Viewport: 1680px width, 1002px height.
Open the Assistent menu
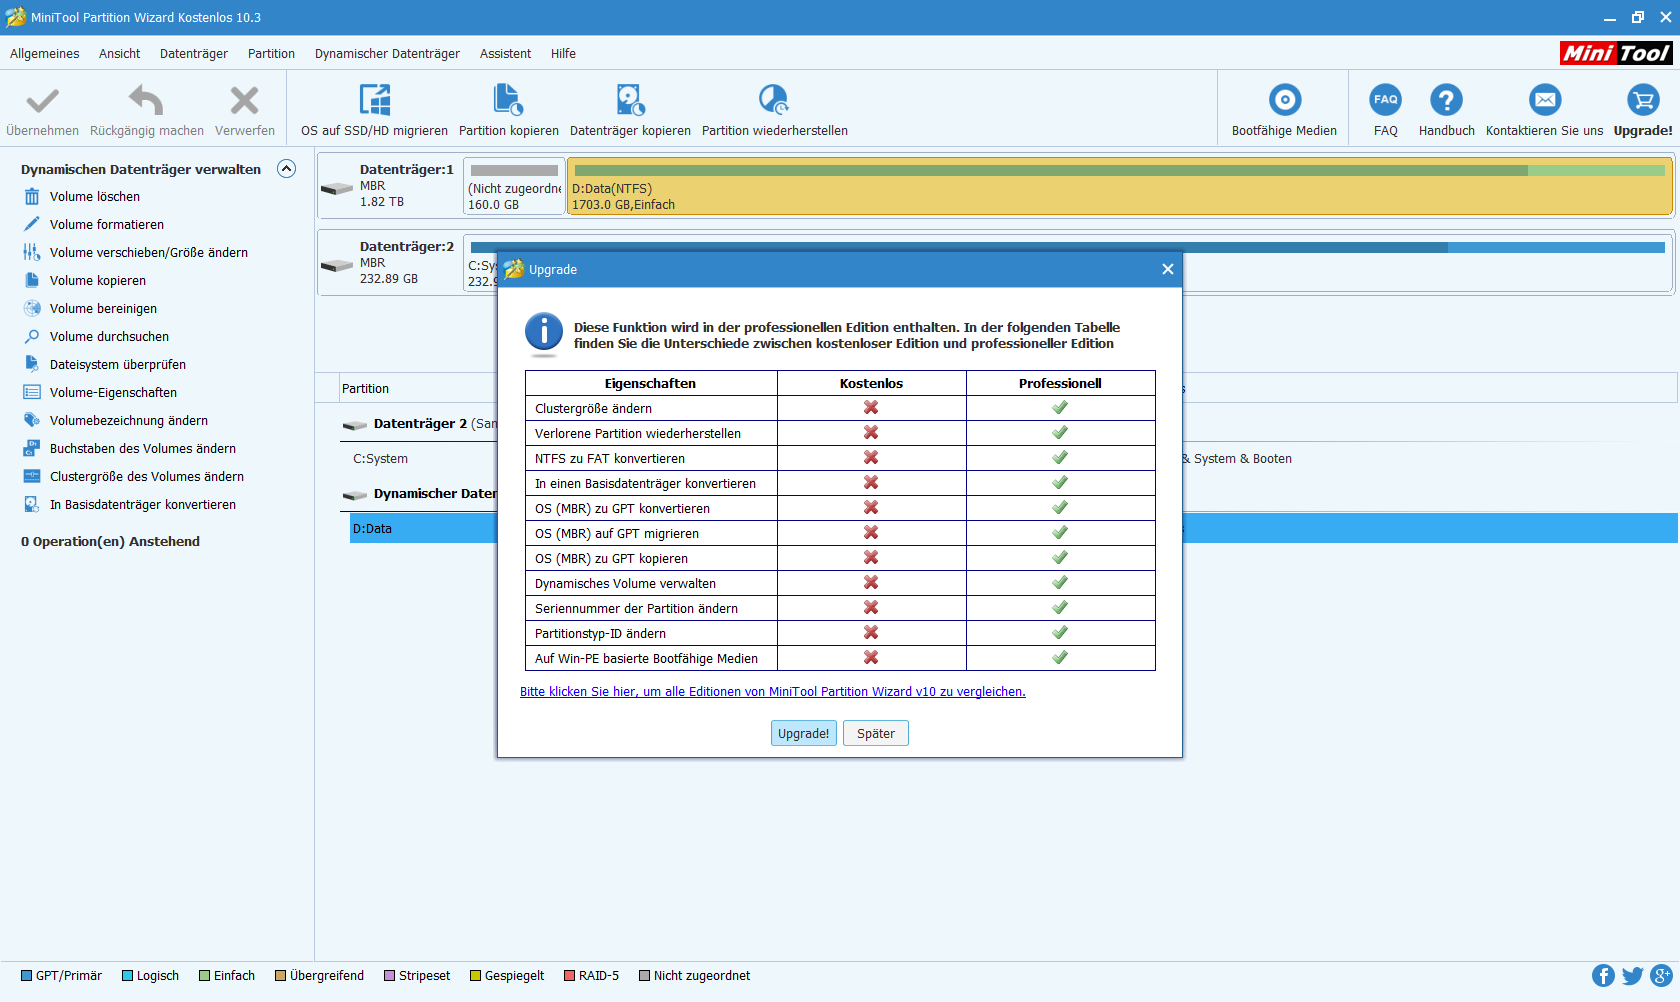pyautogui.click(x=505, y=54)
